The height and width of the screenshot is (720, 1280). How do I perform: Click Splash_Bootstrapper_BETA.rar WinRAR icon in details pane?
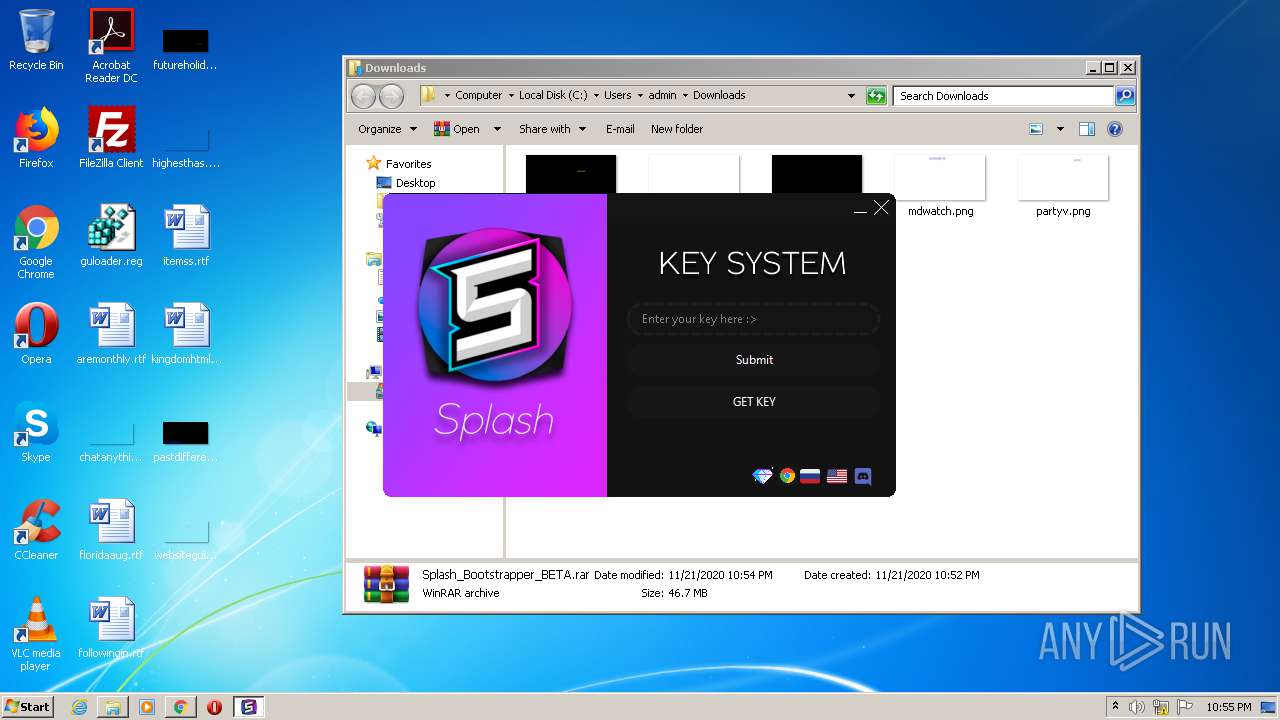pyautogui.click(x=386, y=584)
